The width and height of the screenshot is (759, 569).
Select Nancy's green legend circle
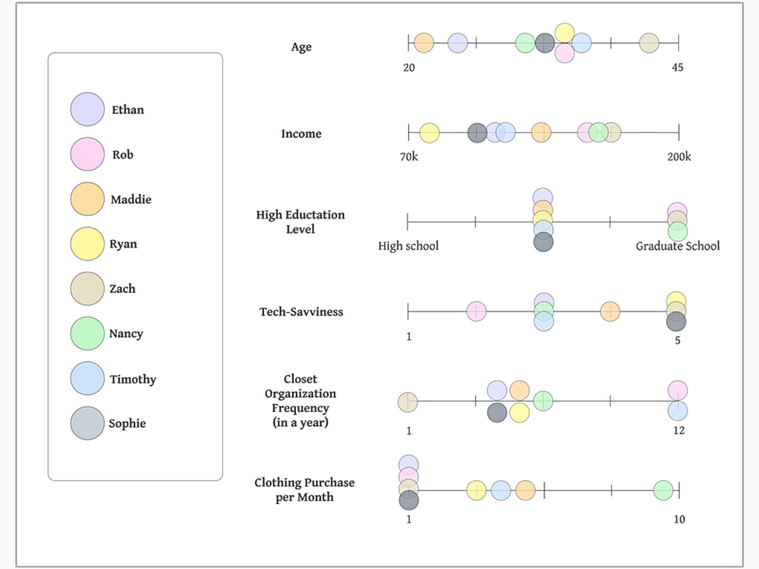87,333
